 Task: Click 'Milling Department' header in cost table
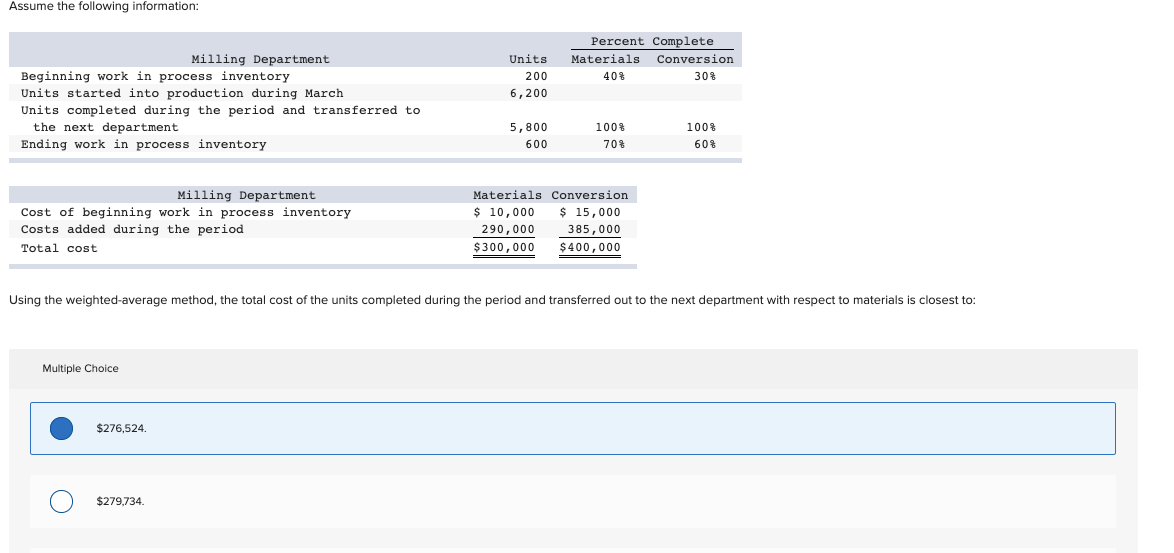click(x=246, y=195)
